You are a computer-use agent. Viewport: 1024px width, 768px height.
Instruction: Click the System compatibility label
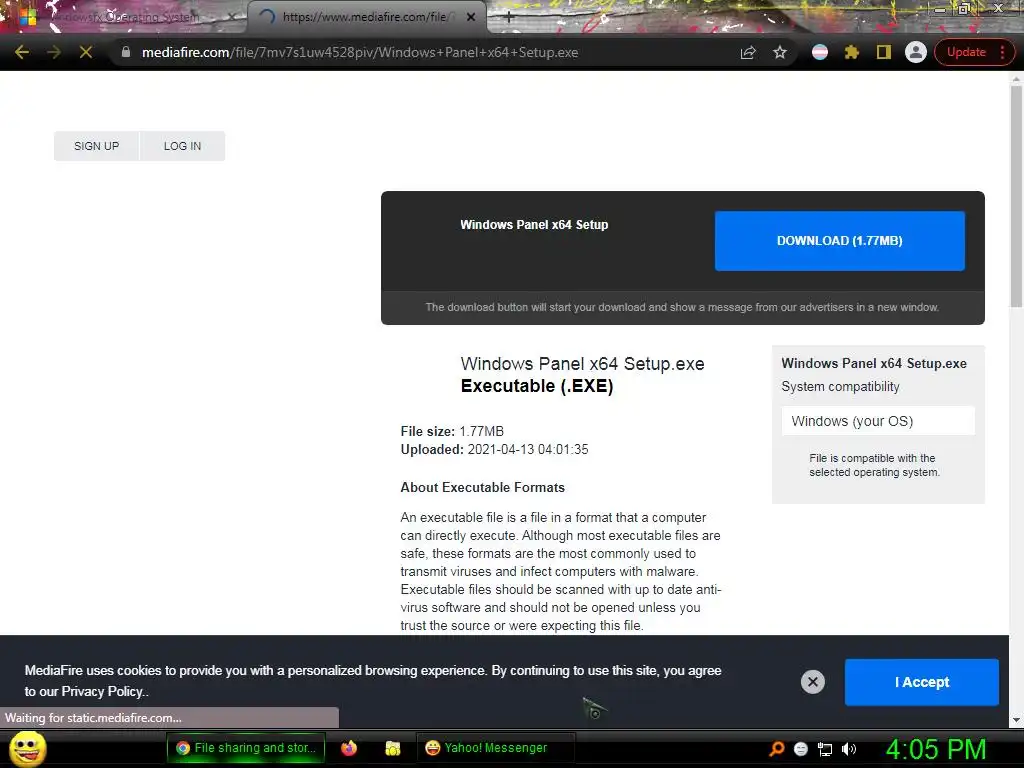pos(840,387)
